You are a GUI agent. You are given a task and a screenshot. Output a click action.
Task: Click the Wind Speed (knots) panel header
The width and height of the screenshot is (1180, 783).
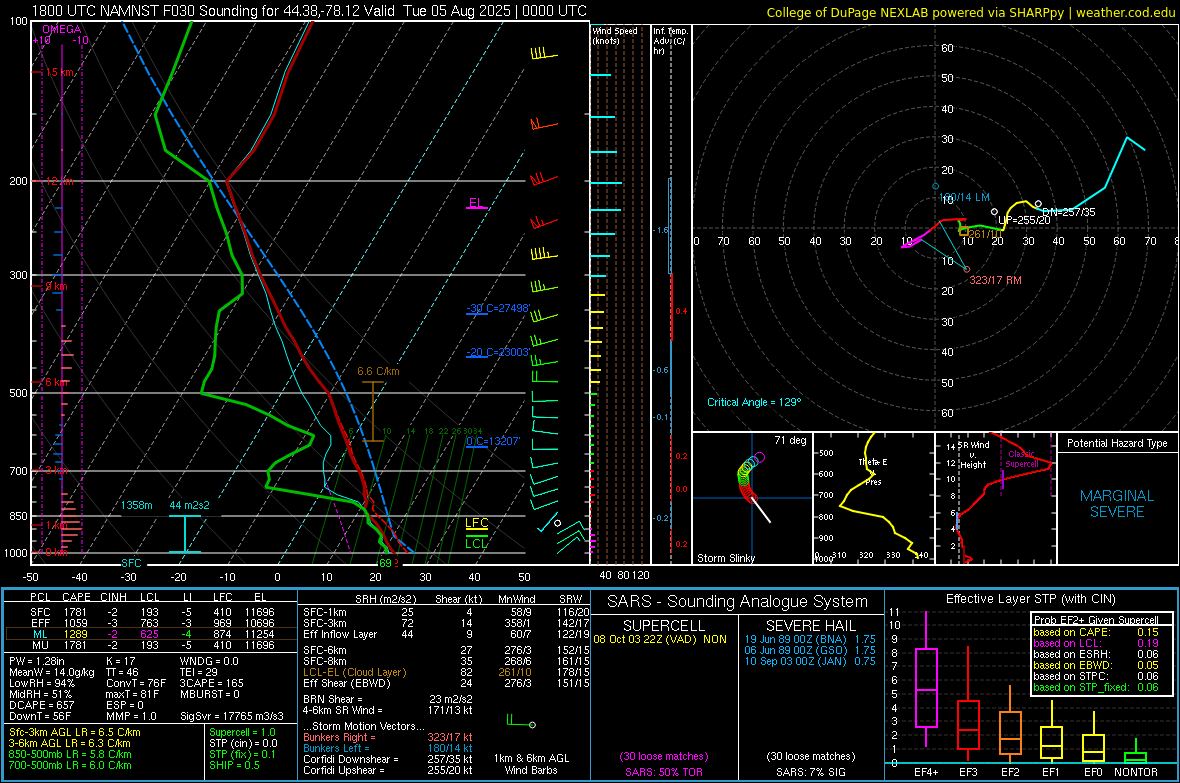click(614, 35)
